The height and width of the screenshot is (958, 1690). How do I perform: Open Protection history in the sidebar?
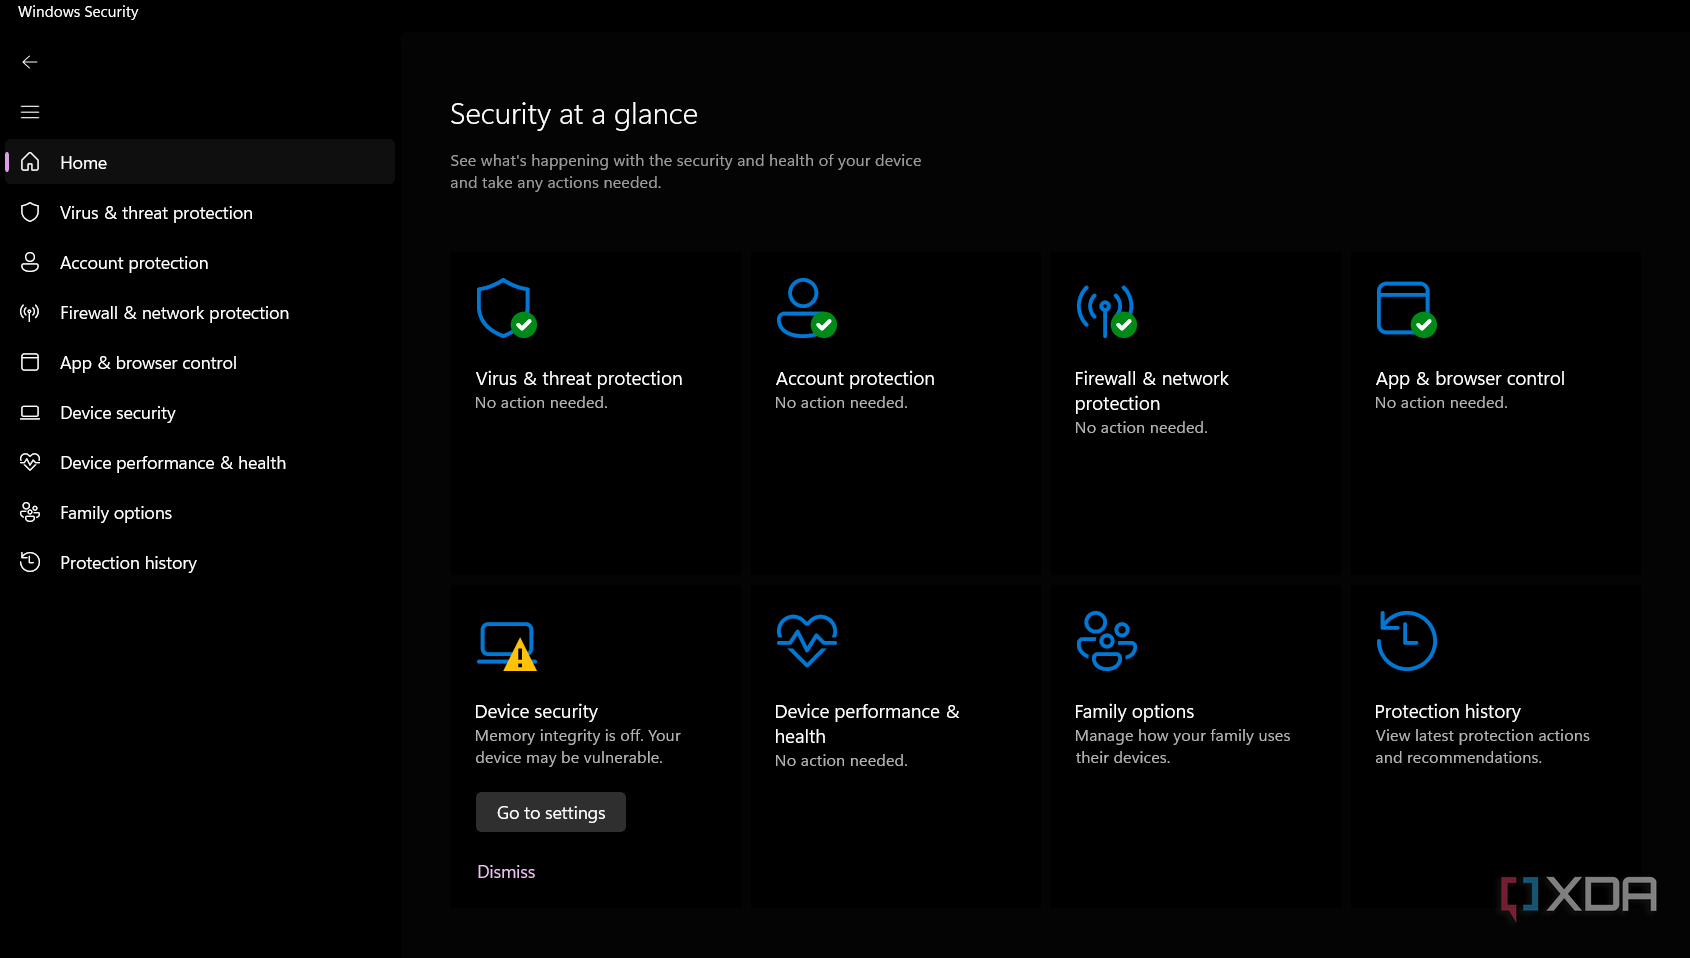click(x=200, y=562)
